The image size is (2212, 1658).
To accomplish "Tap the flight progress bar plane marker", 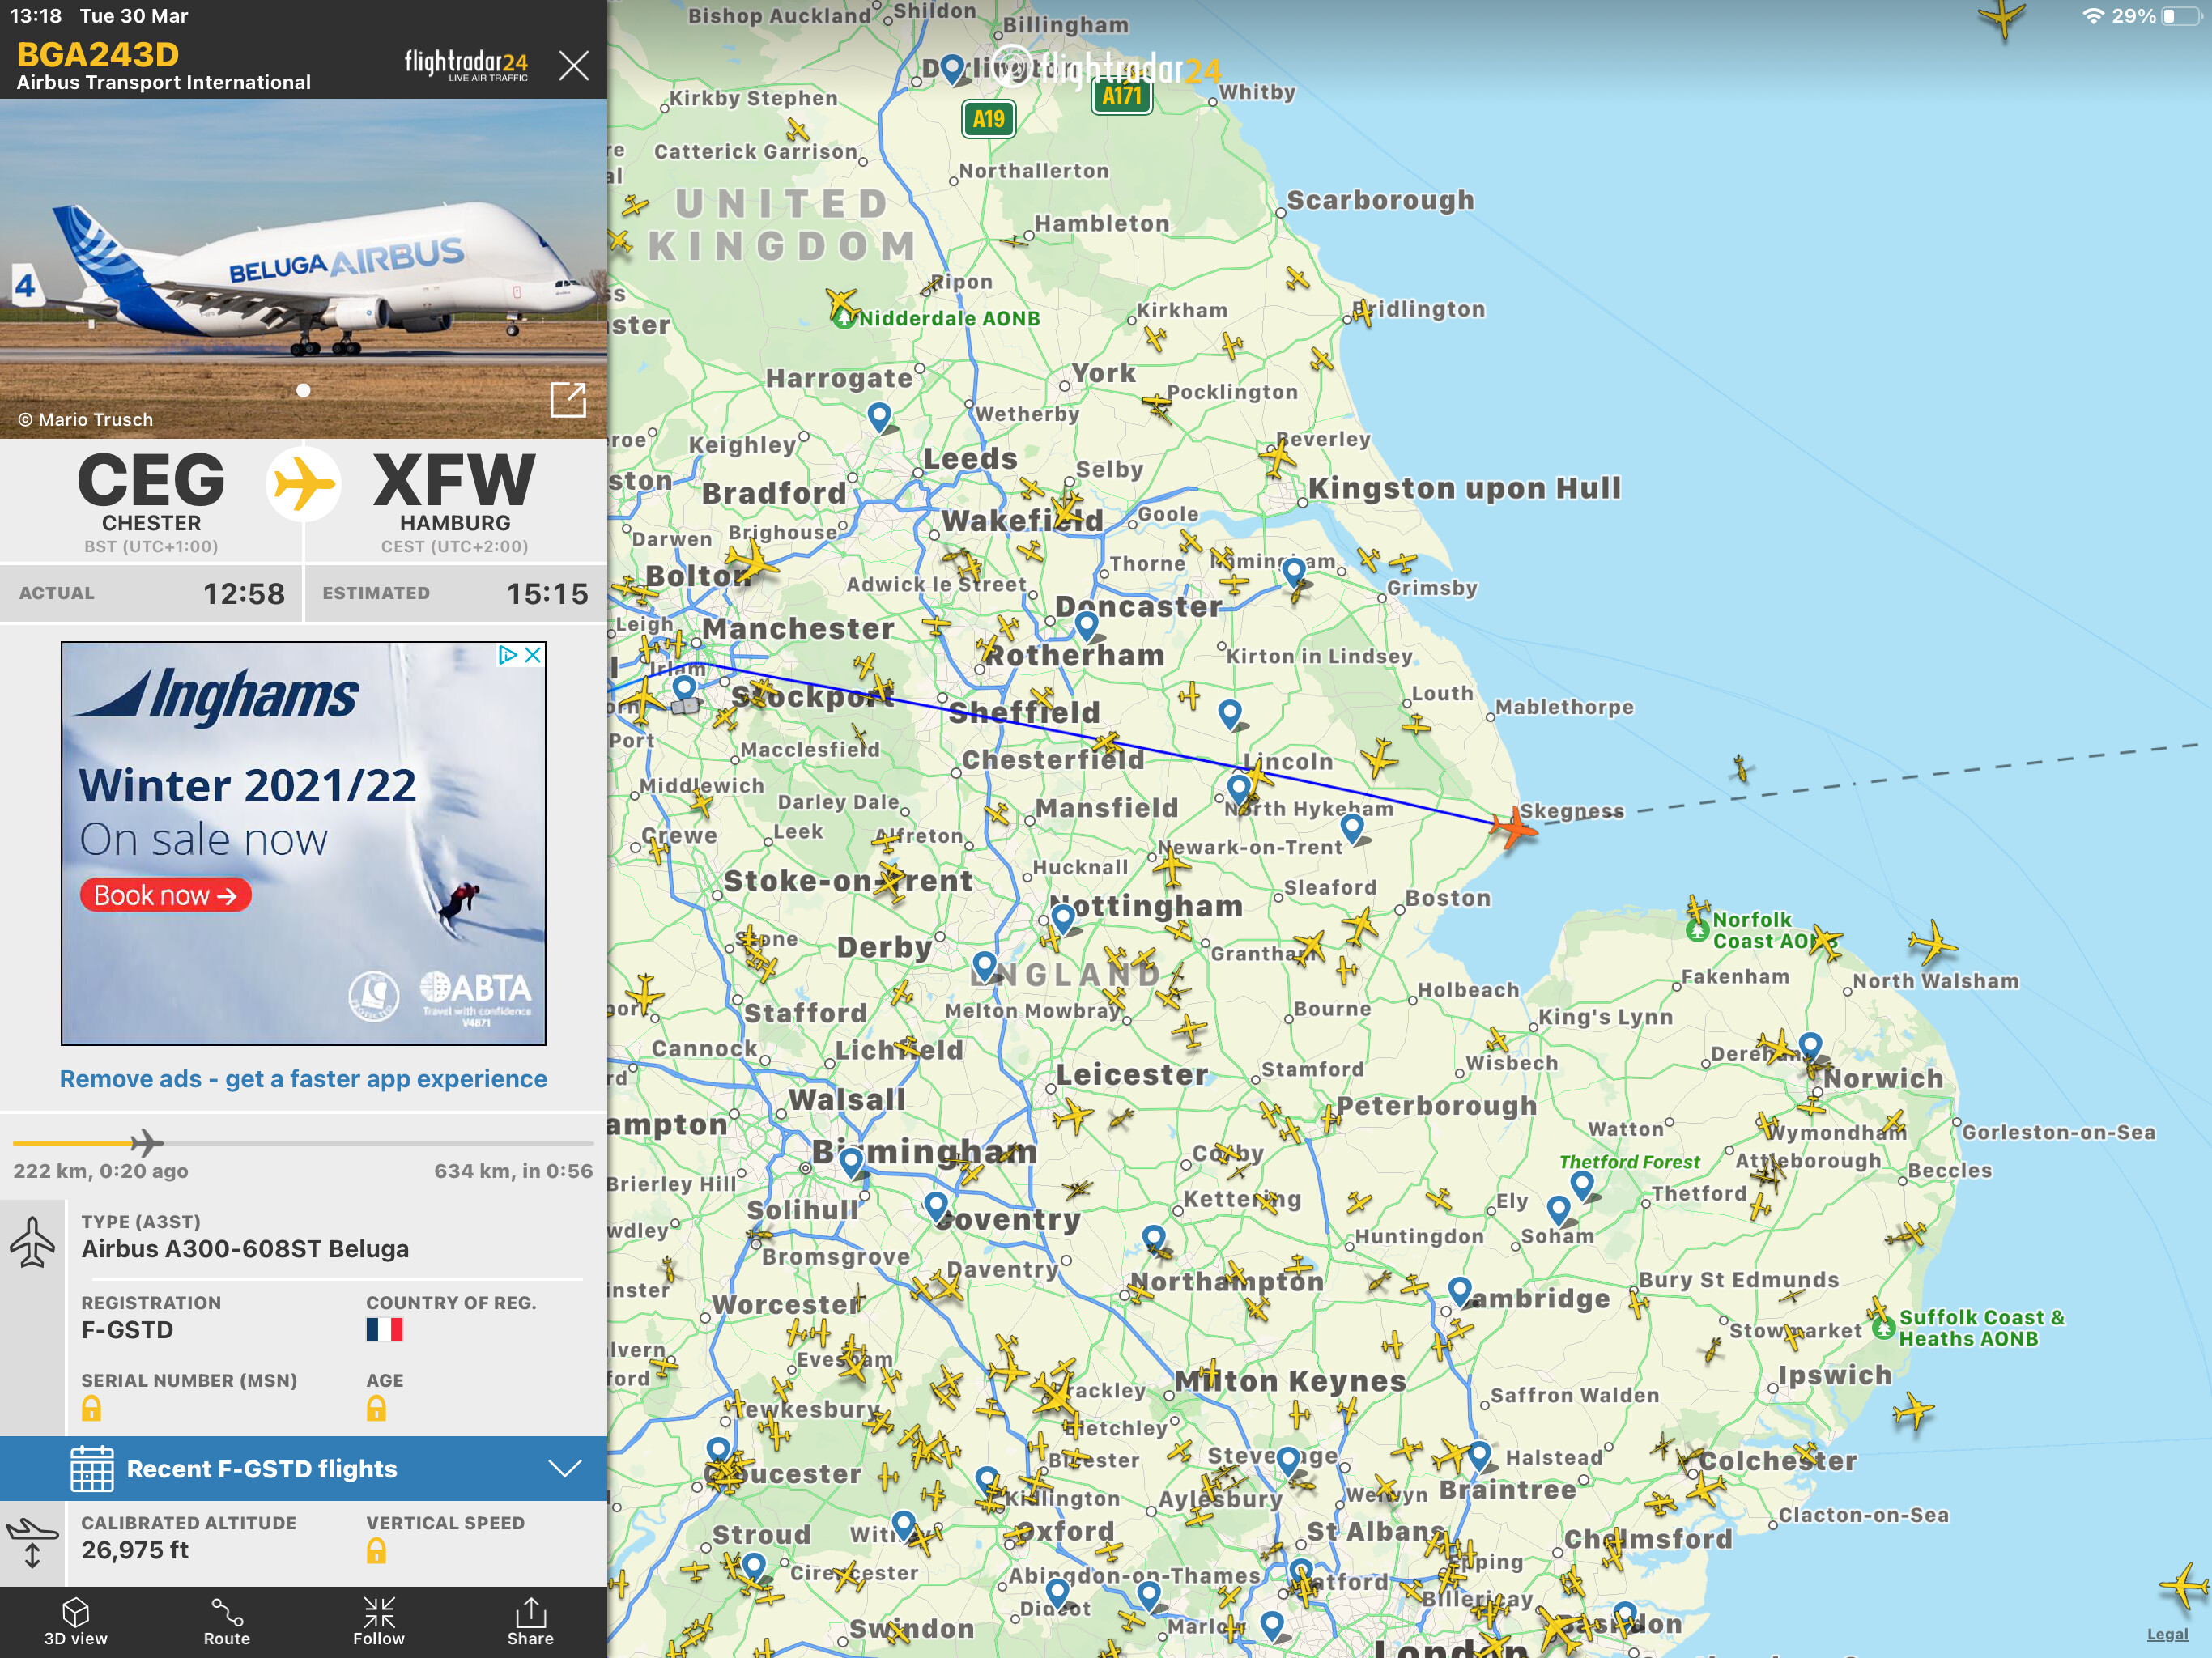I will click(146, 1142).
